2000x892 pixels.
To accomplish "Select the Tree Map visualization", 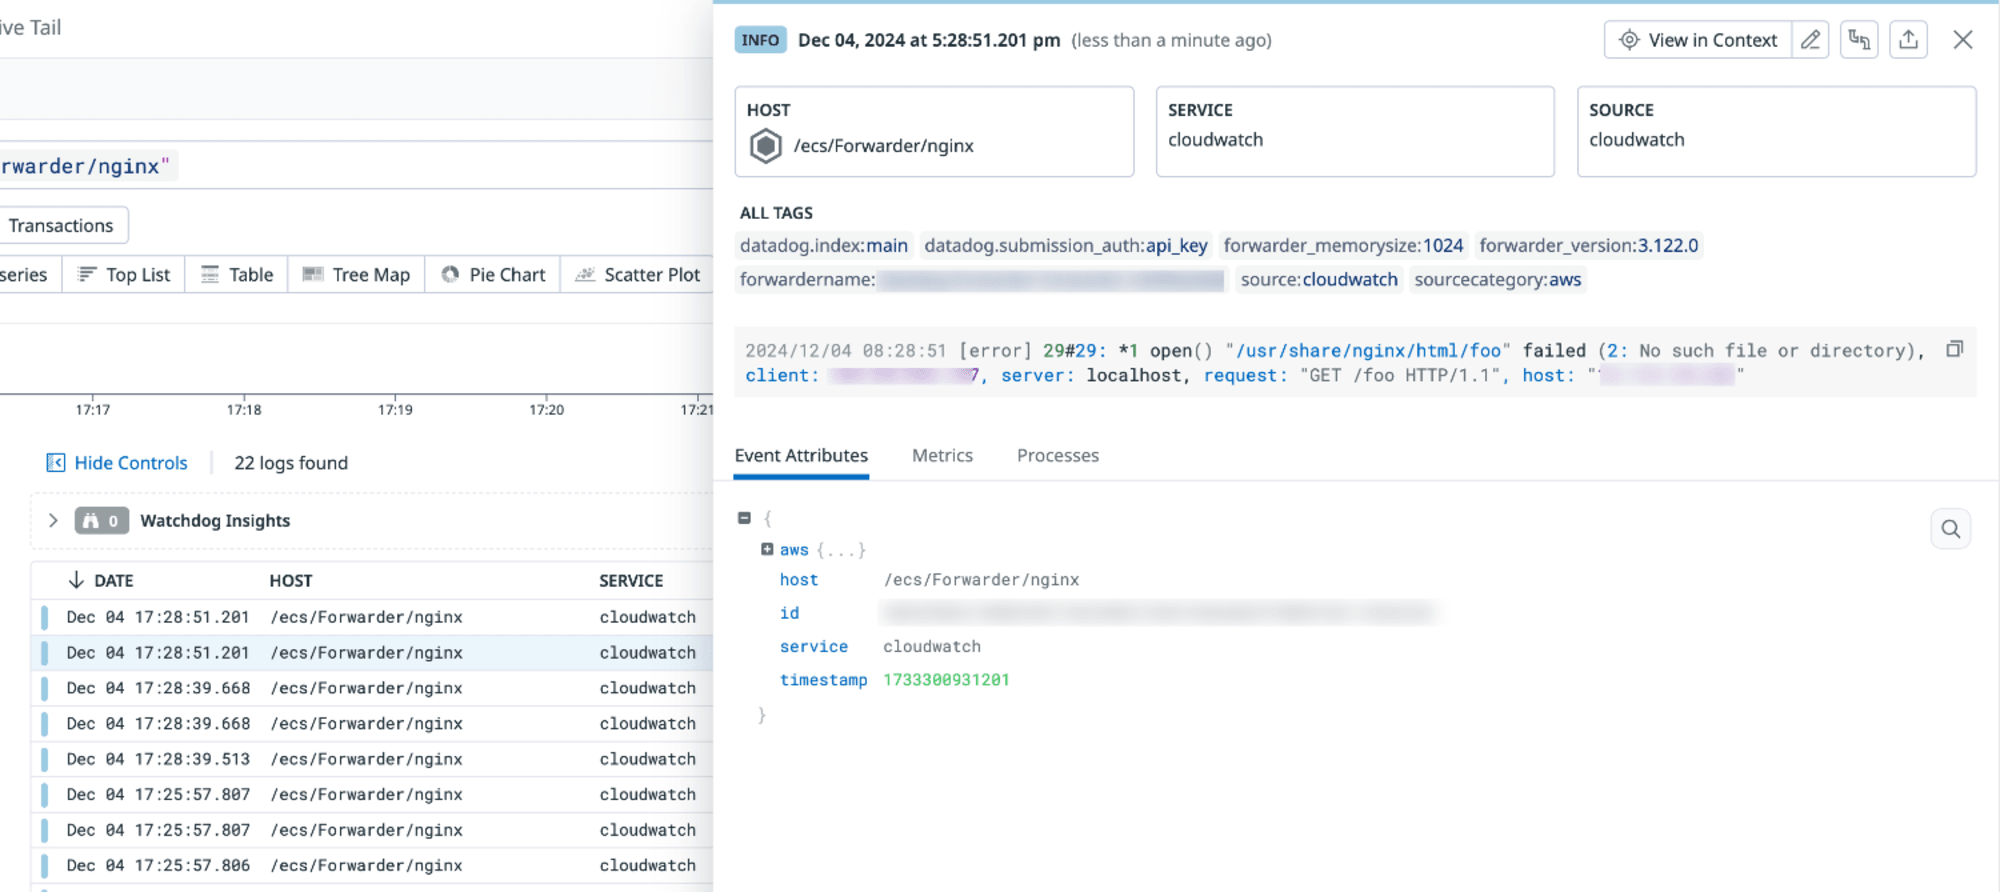I will (357, 275).
